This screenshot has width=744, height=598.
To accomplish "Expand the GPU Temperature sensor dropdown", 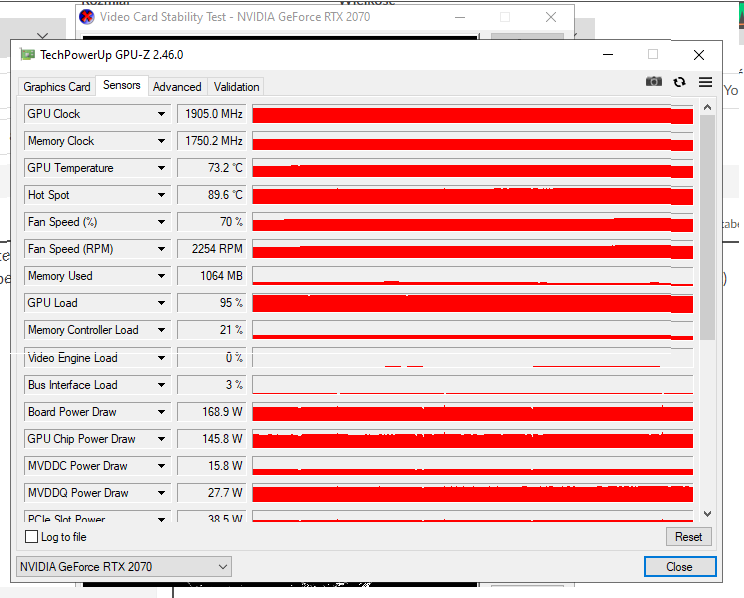I will pyautogui.click(x=161, y=168).
